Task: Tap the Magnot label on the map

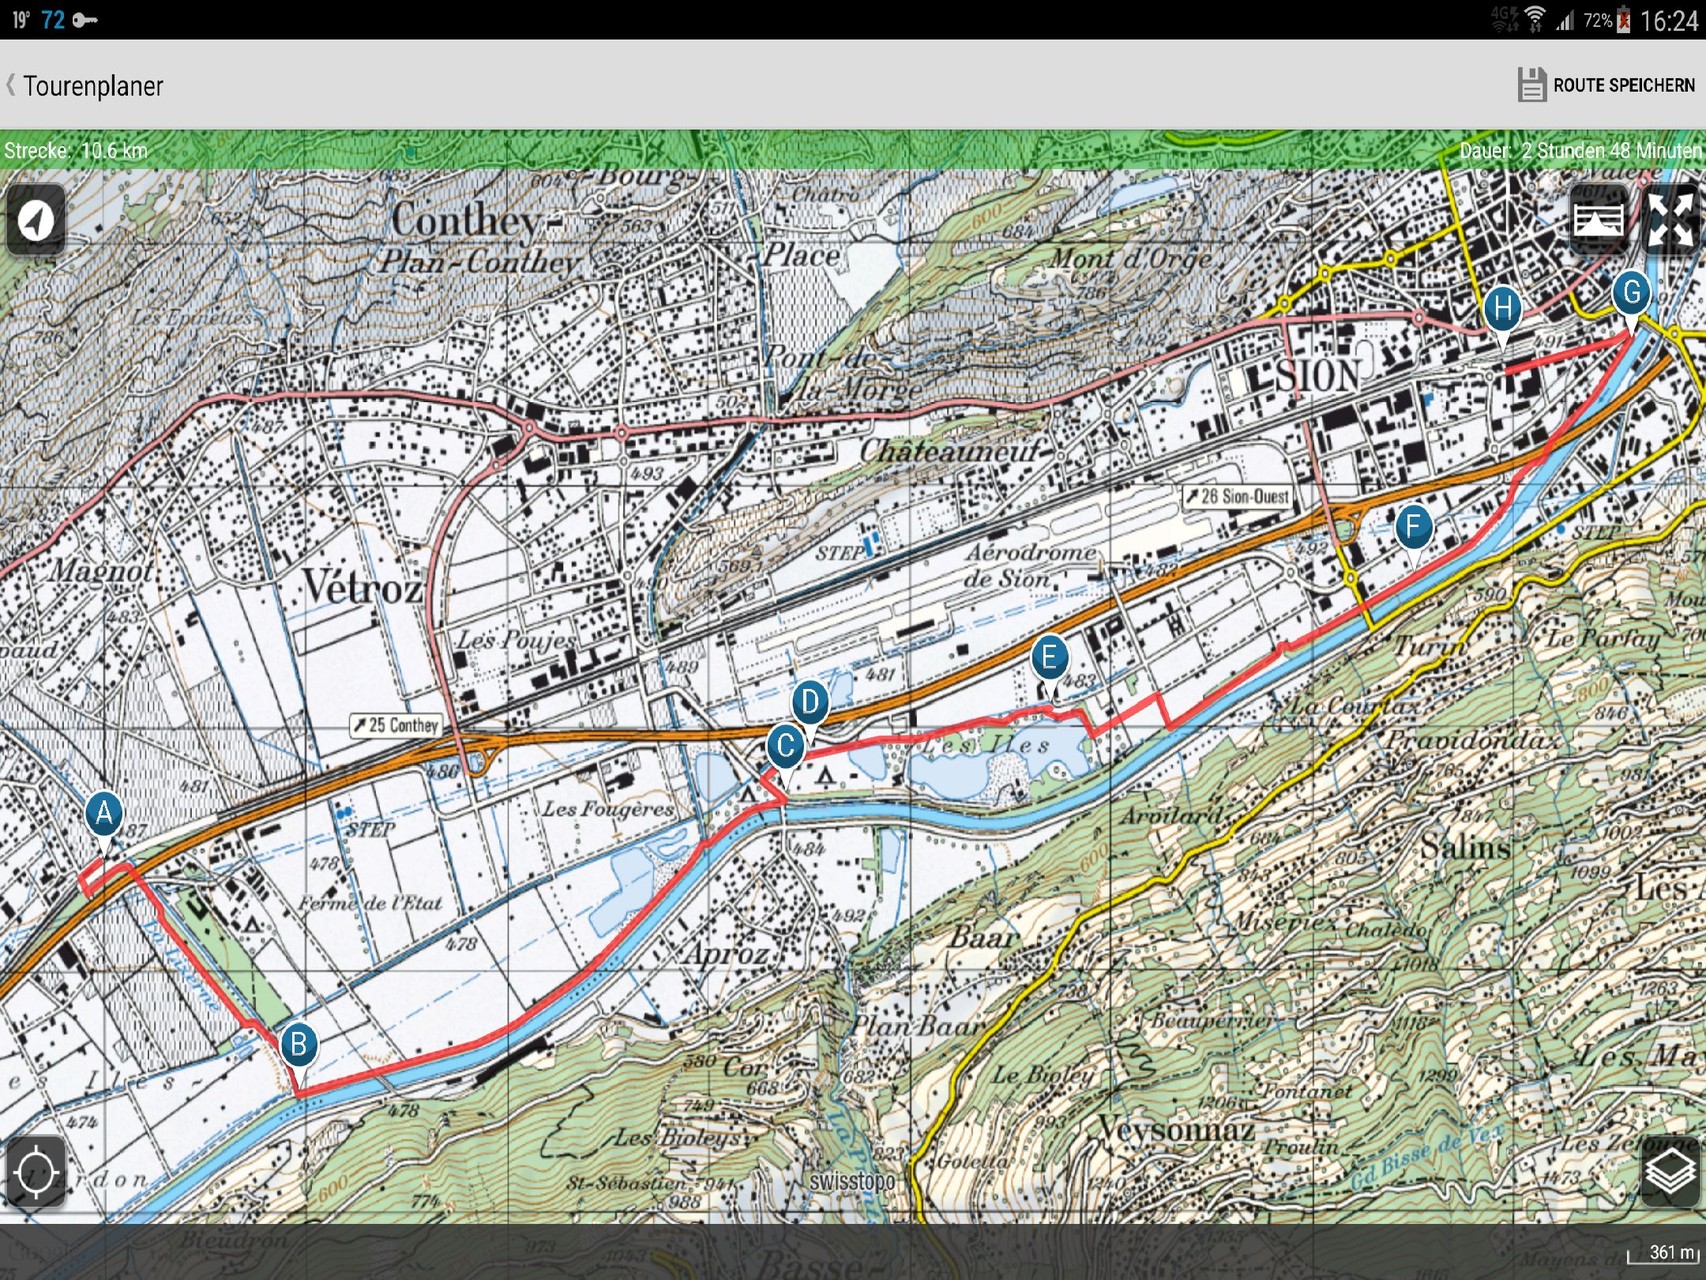Action: [x=102, y=571]
